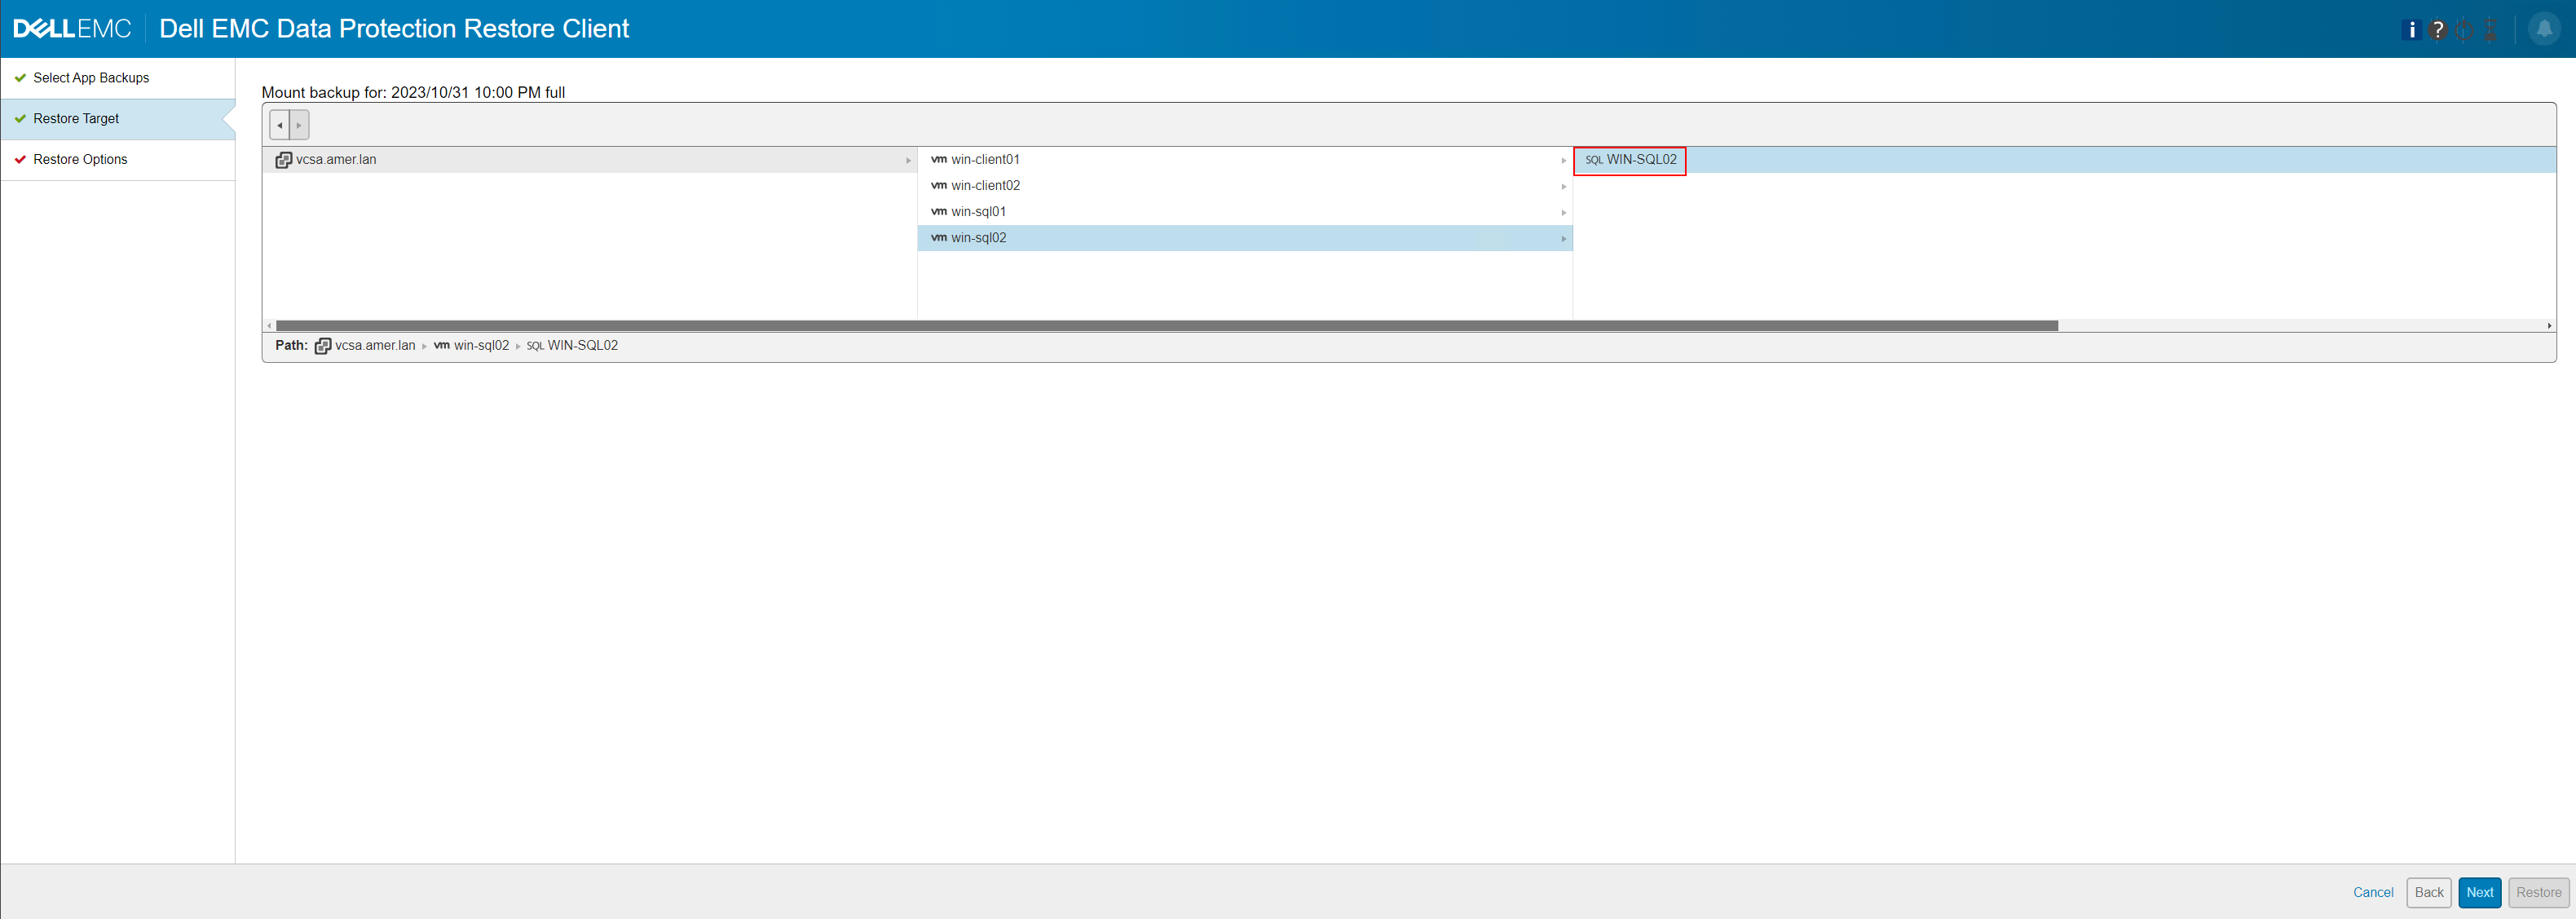Expand vcsa.amer.lan vCenter node arrow

click(908, 160)
